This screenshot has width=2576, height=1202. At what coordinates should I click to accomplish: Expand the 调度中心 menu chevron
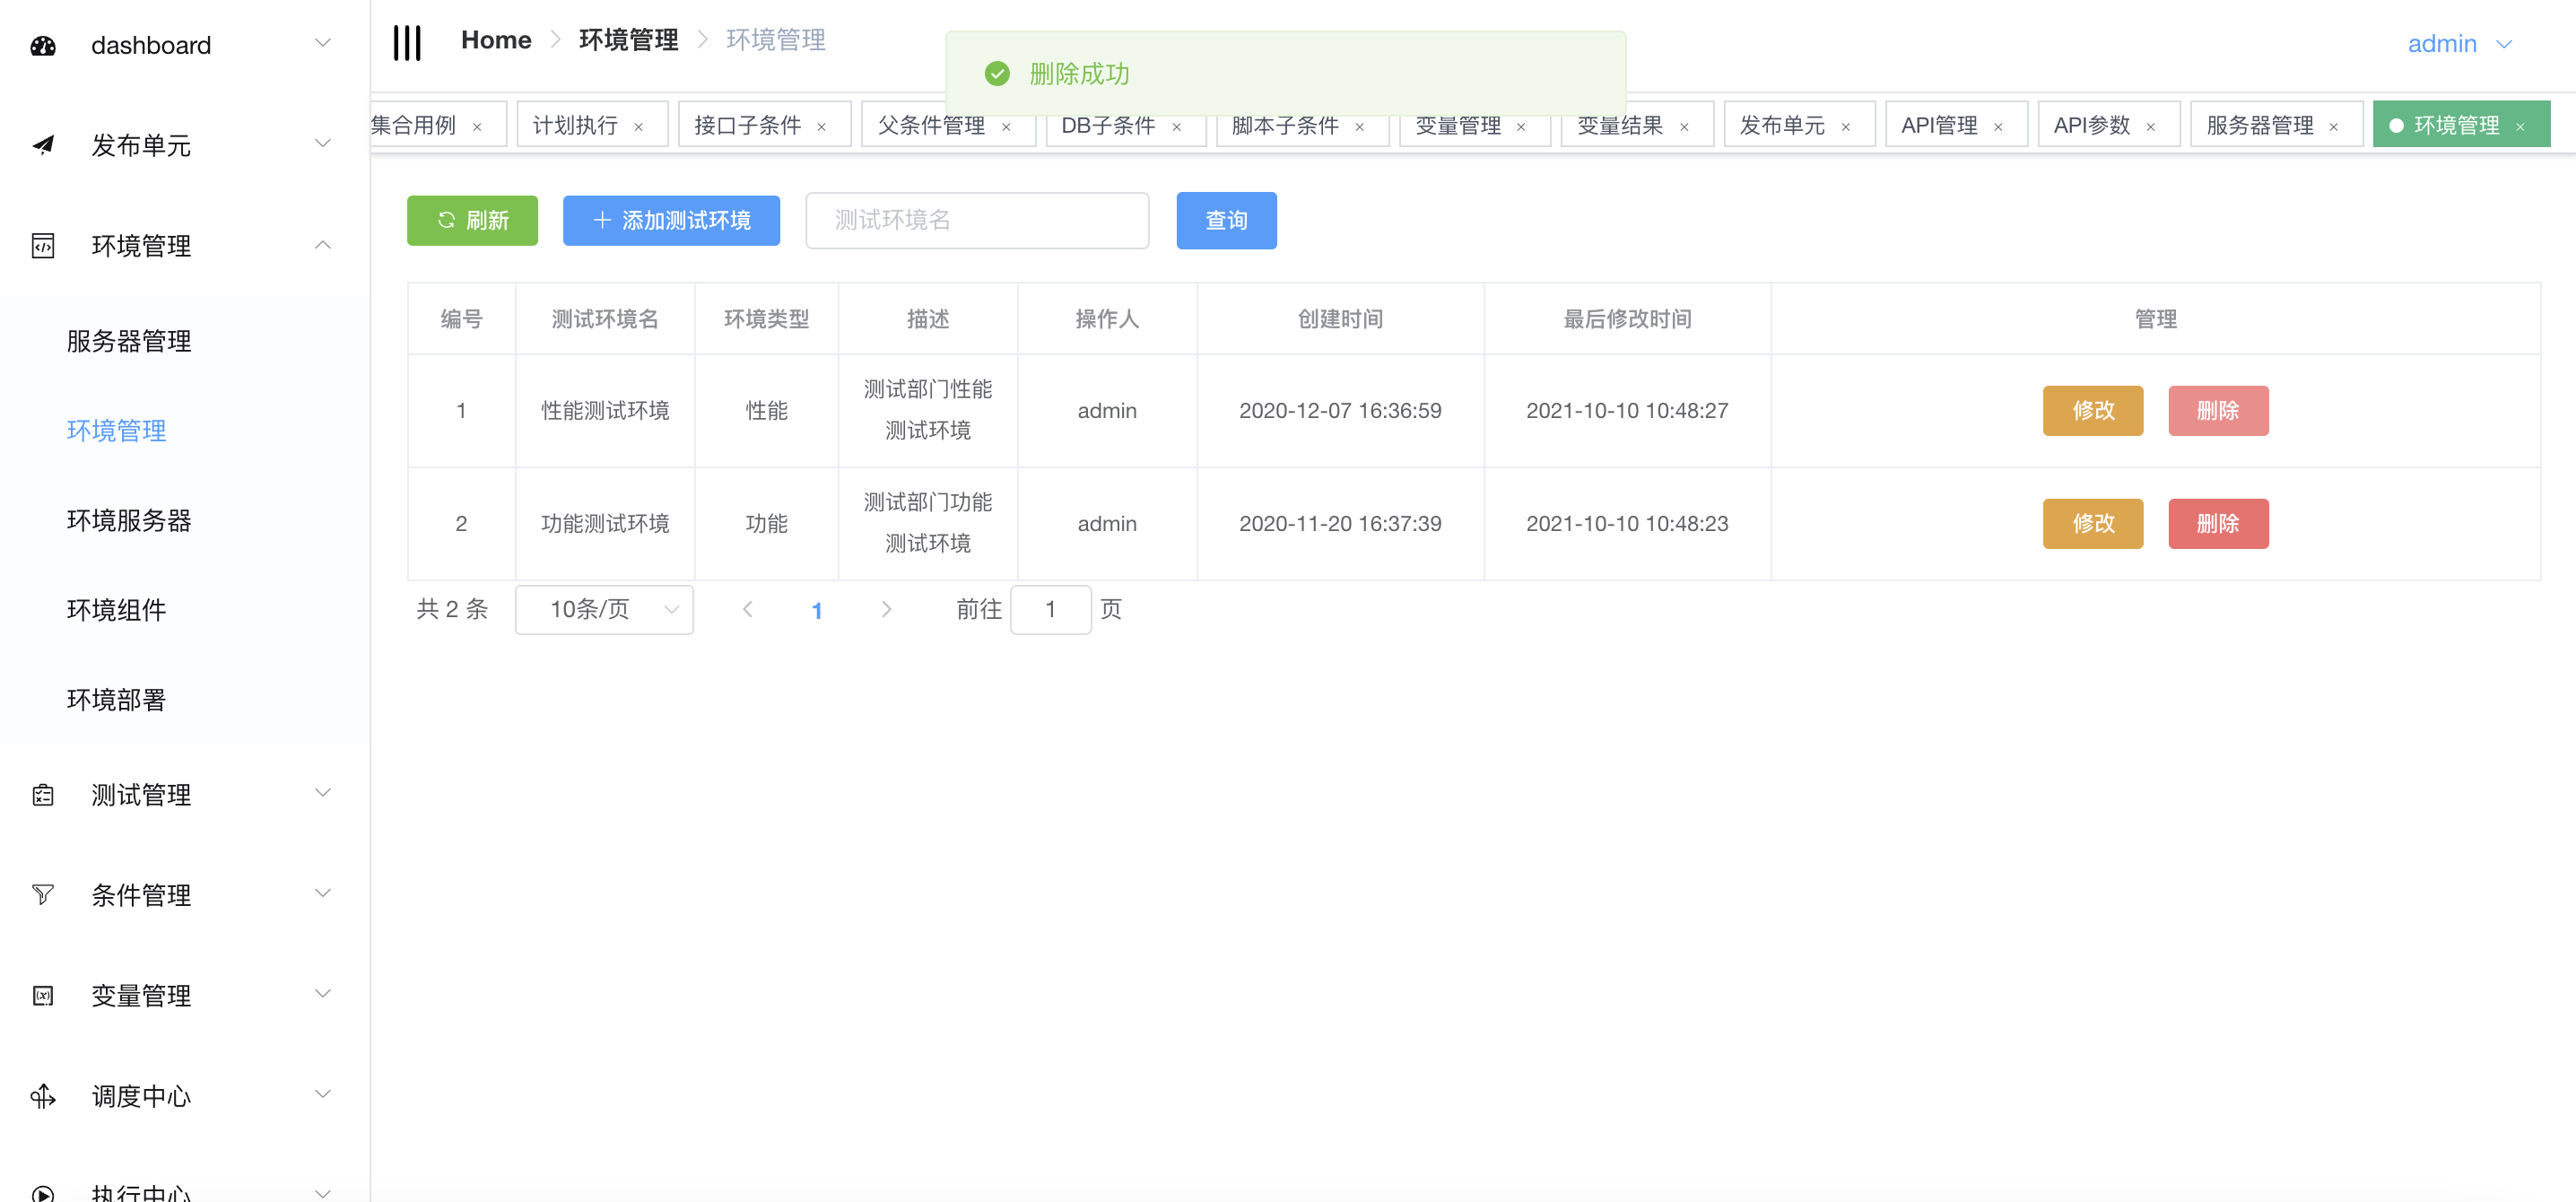coord(322,1094)
